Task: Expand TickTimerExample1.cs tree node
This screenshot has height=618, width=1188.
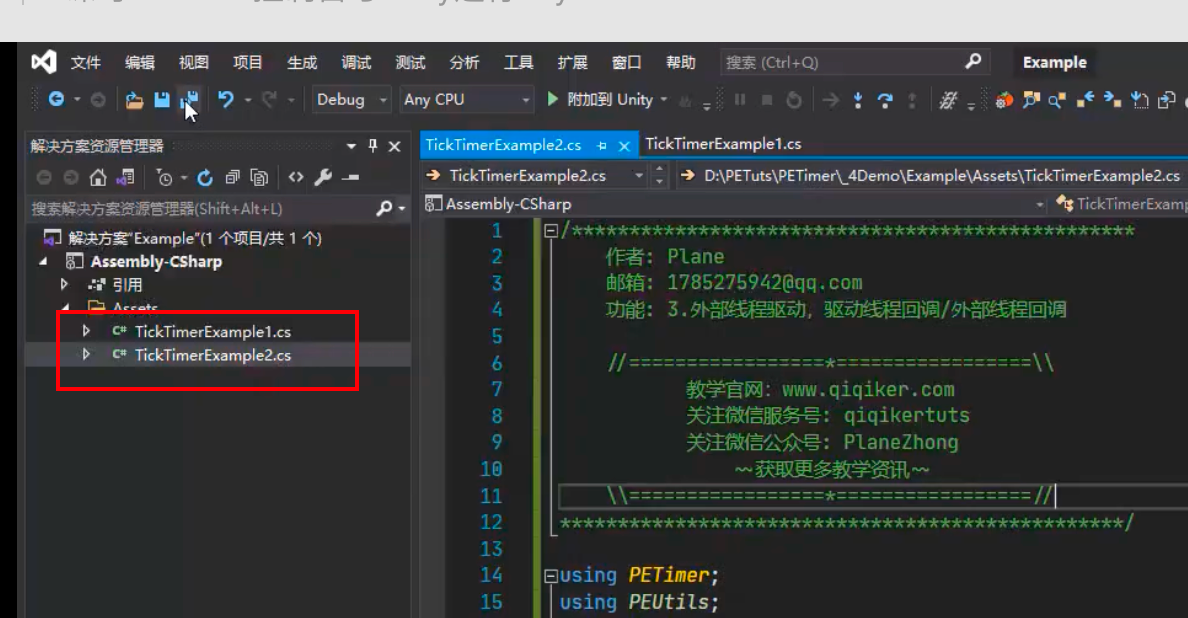Action: point(86,331)
